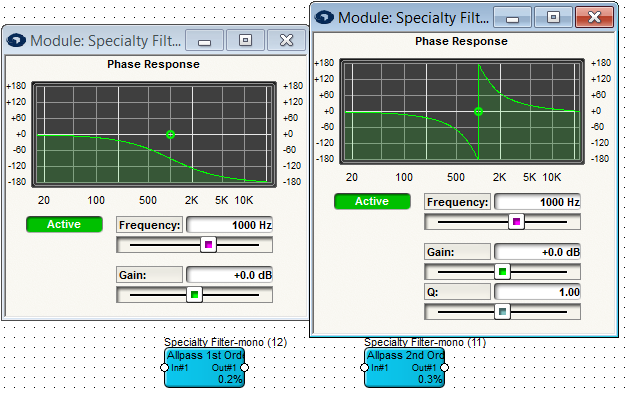Toggle Active button in right filter window

click(372, 201)
